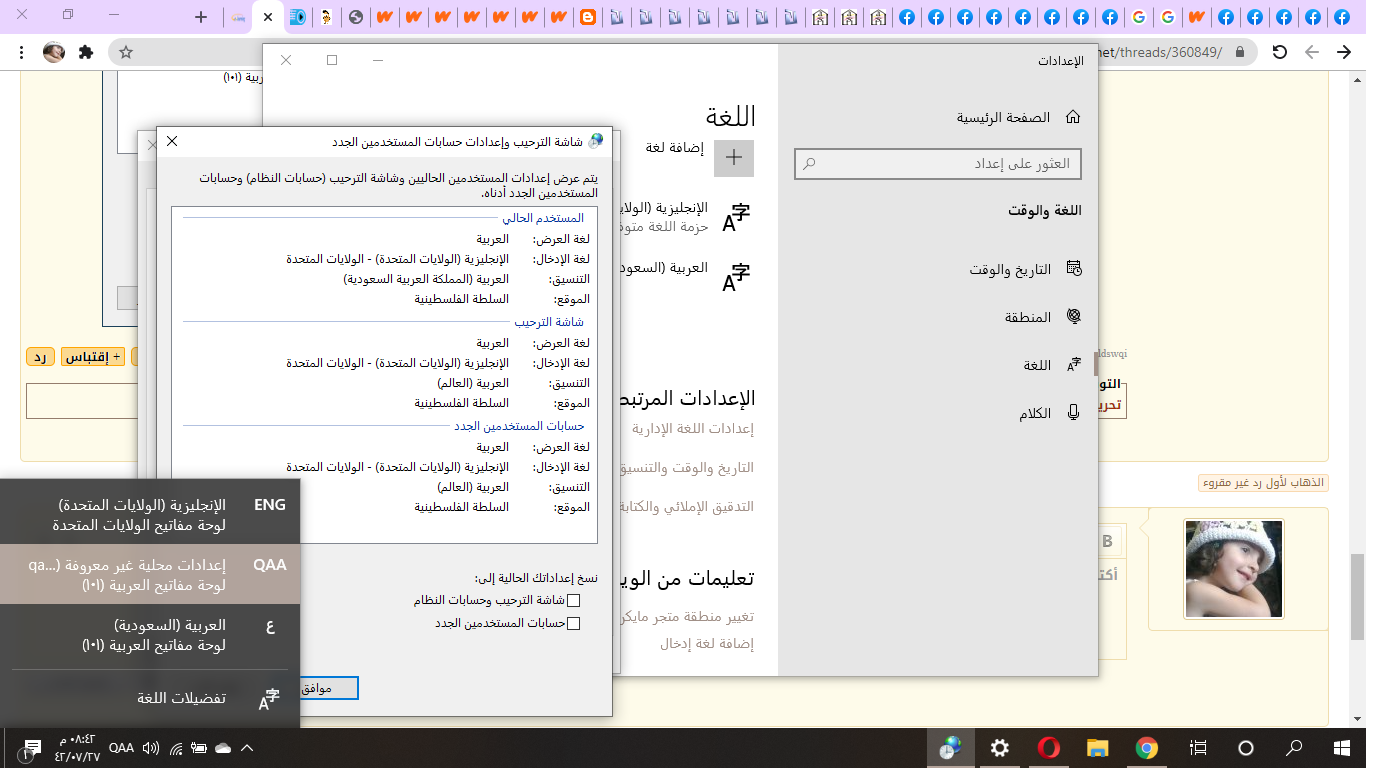1377x768 pixels.
Task: Click the child avatar thumbnail on forum
Action: click(1233, 569)
